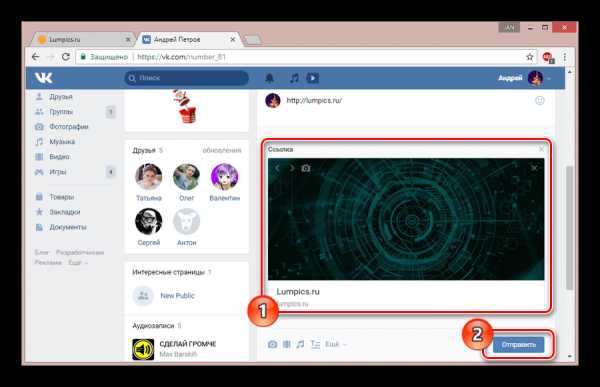This screenshot has height=387, width=600.
Task: Expand the footer Ещё menu
Action: point(78,263)
